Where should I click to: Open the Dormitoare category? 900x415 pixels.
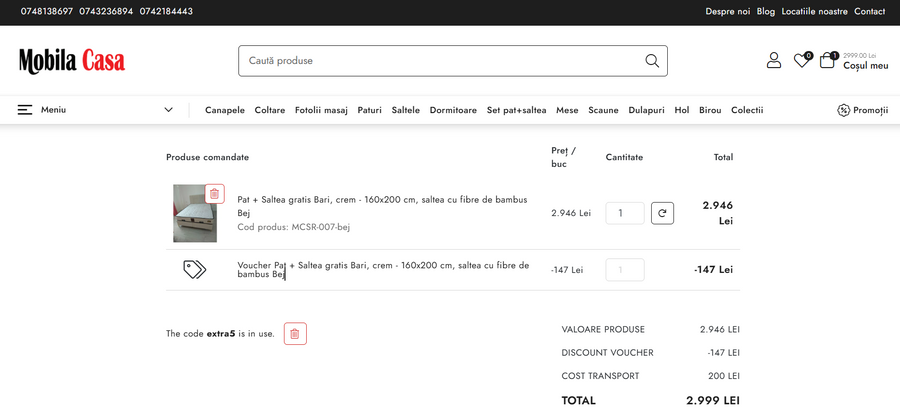(453, 110)
